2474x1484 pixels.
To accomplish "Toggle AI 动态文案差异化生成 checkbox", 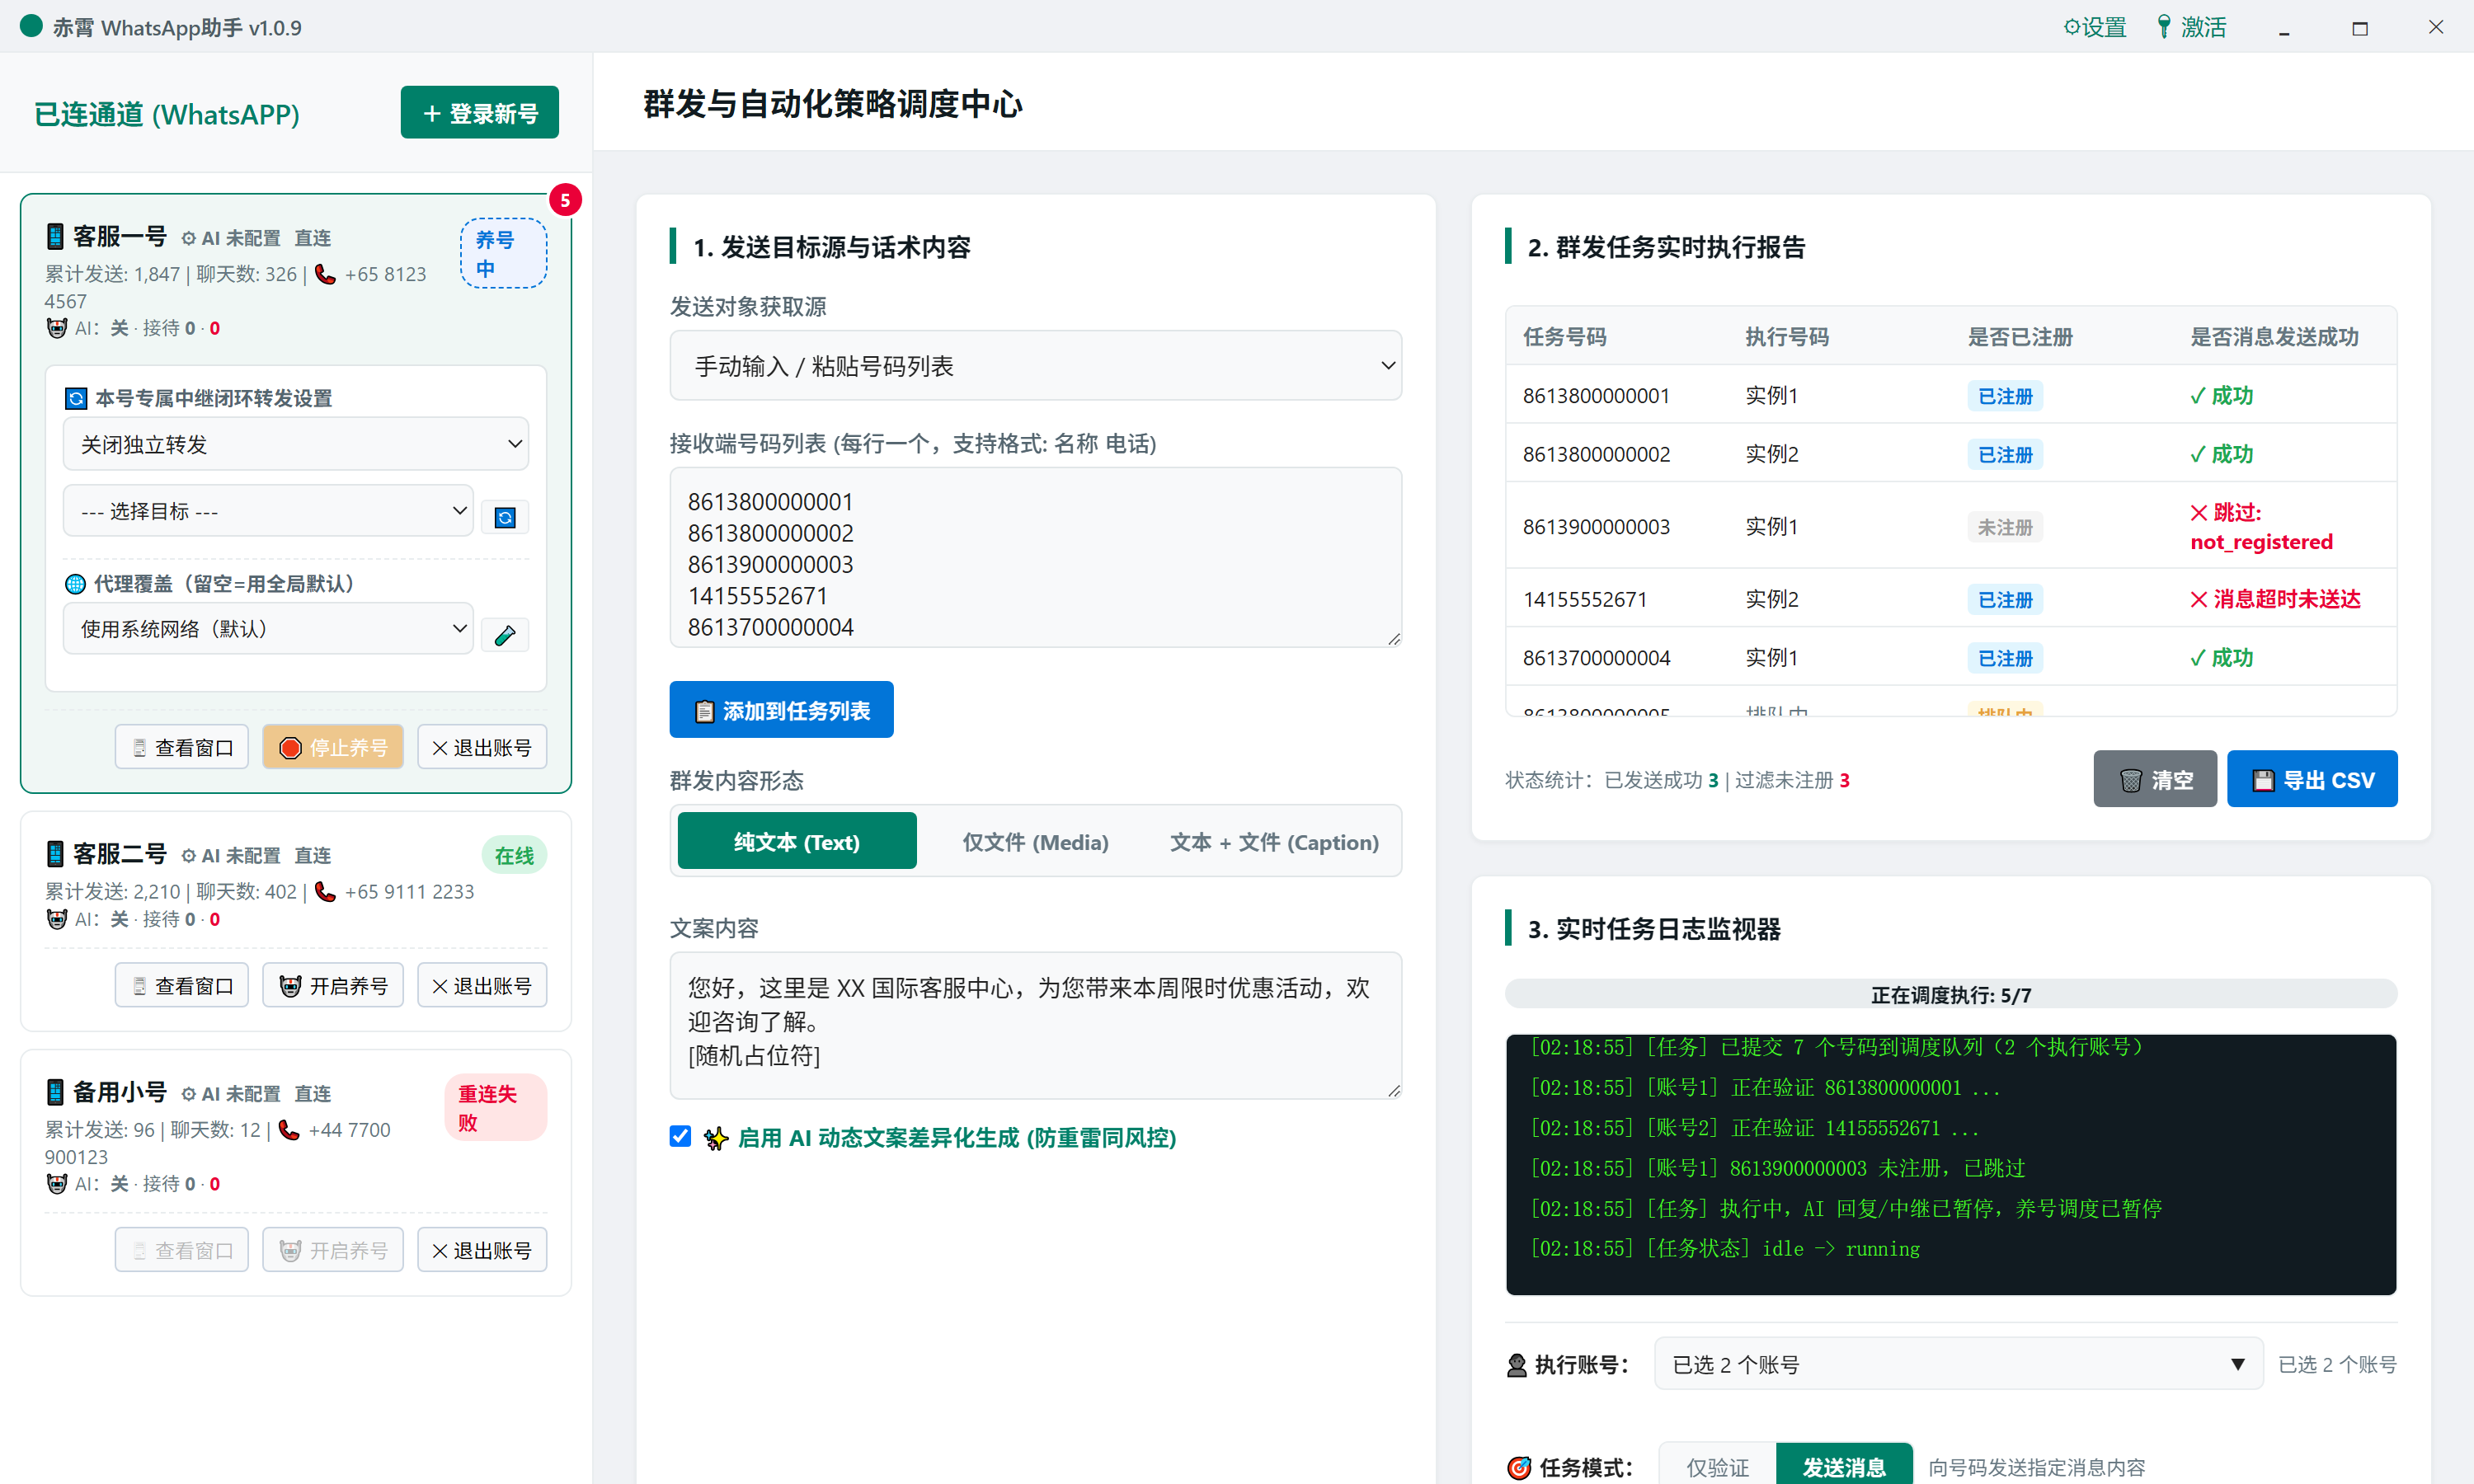I will click(x=680, y=1136).
